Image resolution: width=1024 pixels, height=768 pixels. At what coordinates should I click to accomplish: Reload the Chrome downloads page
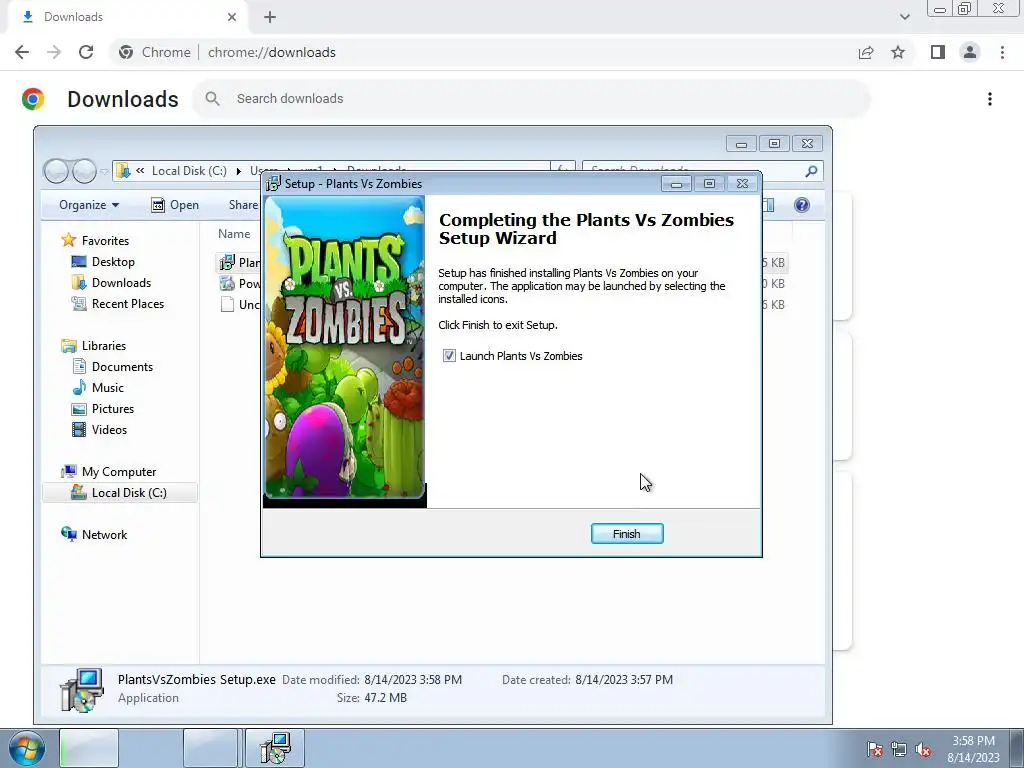[x=86, y=52]
